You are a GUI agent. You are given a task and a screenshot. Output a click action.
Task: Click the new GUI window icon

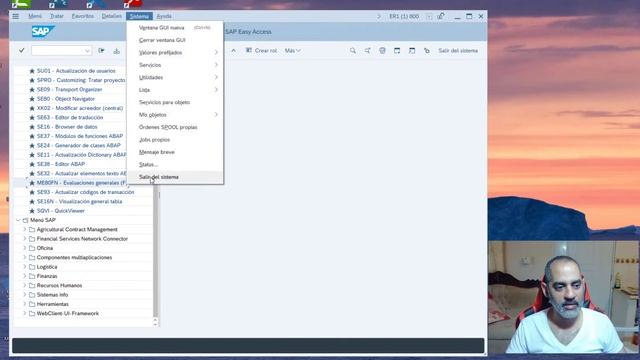(x=397, y=51)
